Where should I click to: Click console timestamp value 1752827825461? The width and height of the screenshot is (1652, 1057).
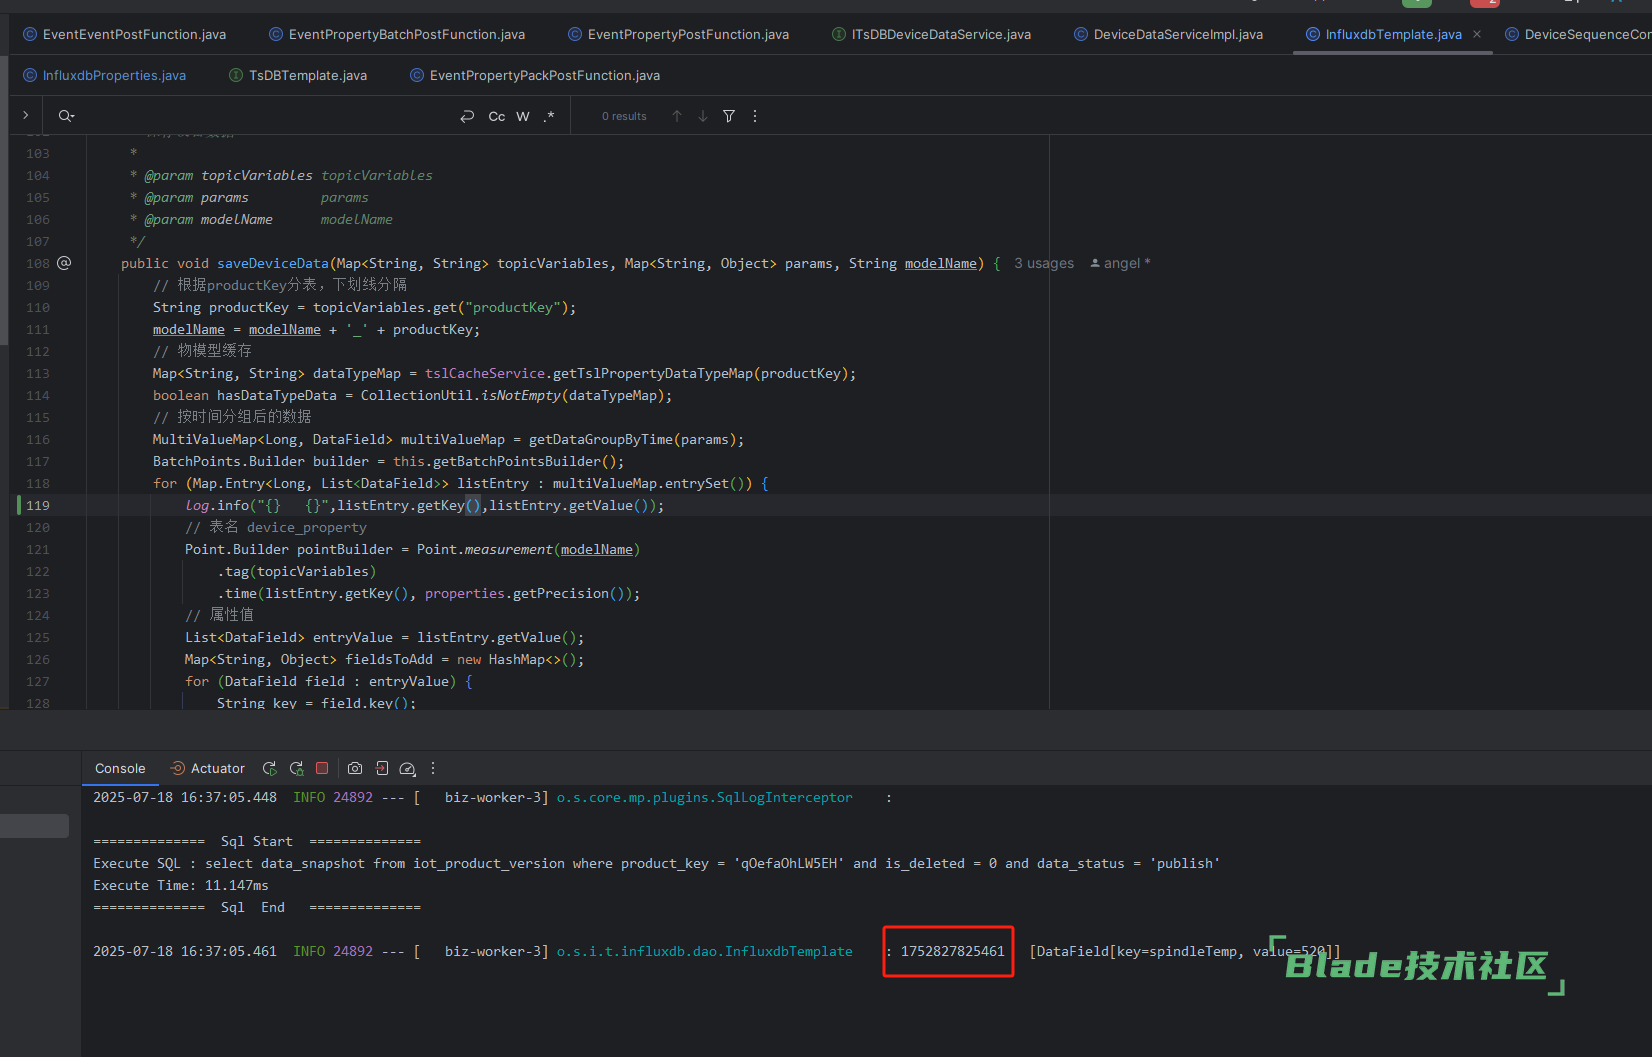[x=952, y=951]
